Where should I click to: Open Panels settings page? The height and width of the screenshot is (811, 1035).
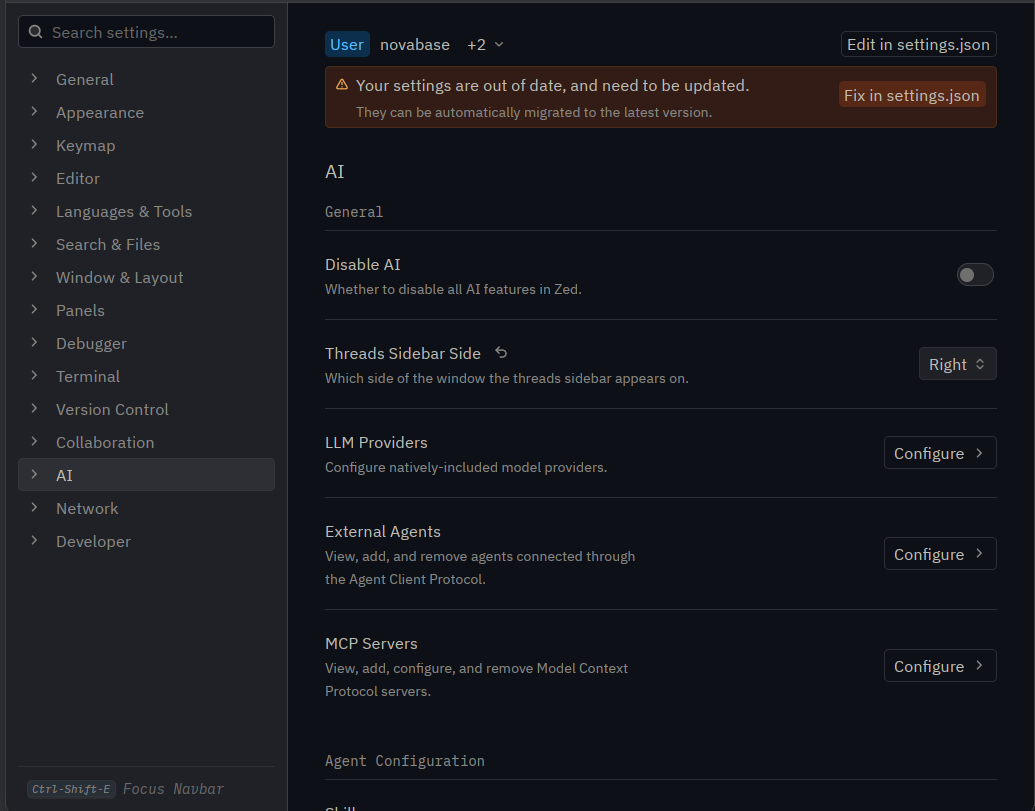click(146, 310)
